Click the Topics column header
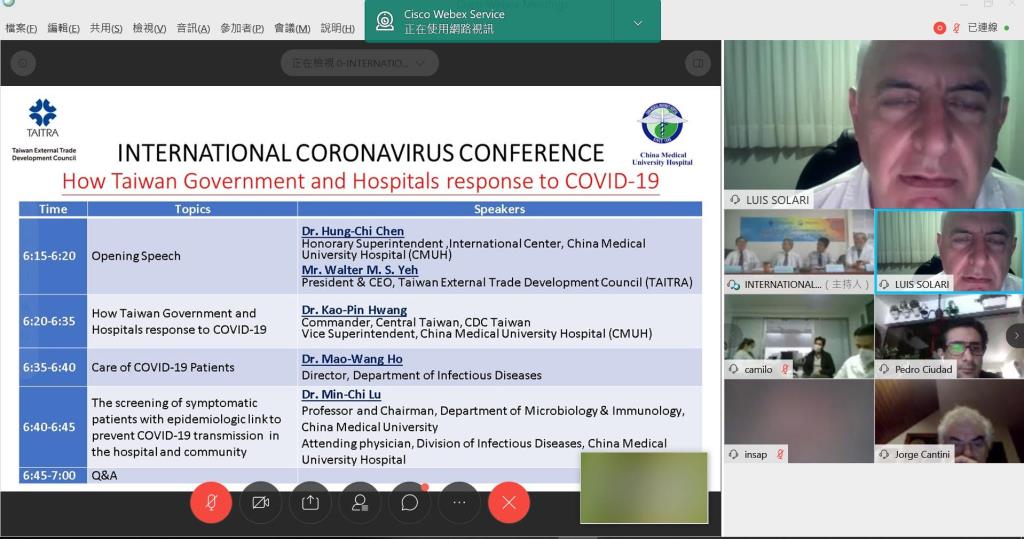This screenshot has height=539, width=1024. tap(192, 209)
